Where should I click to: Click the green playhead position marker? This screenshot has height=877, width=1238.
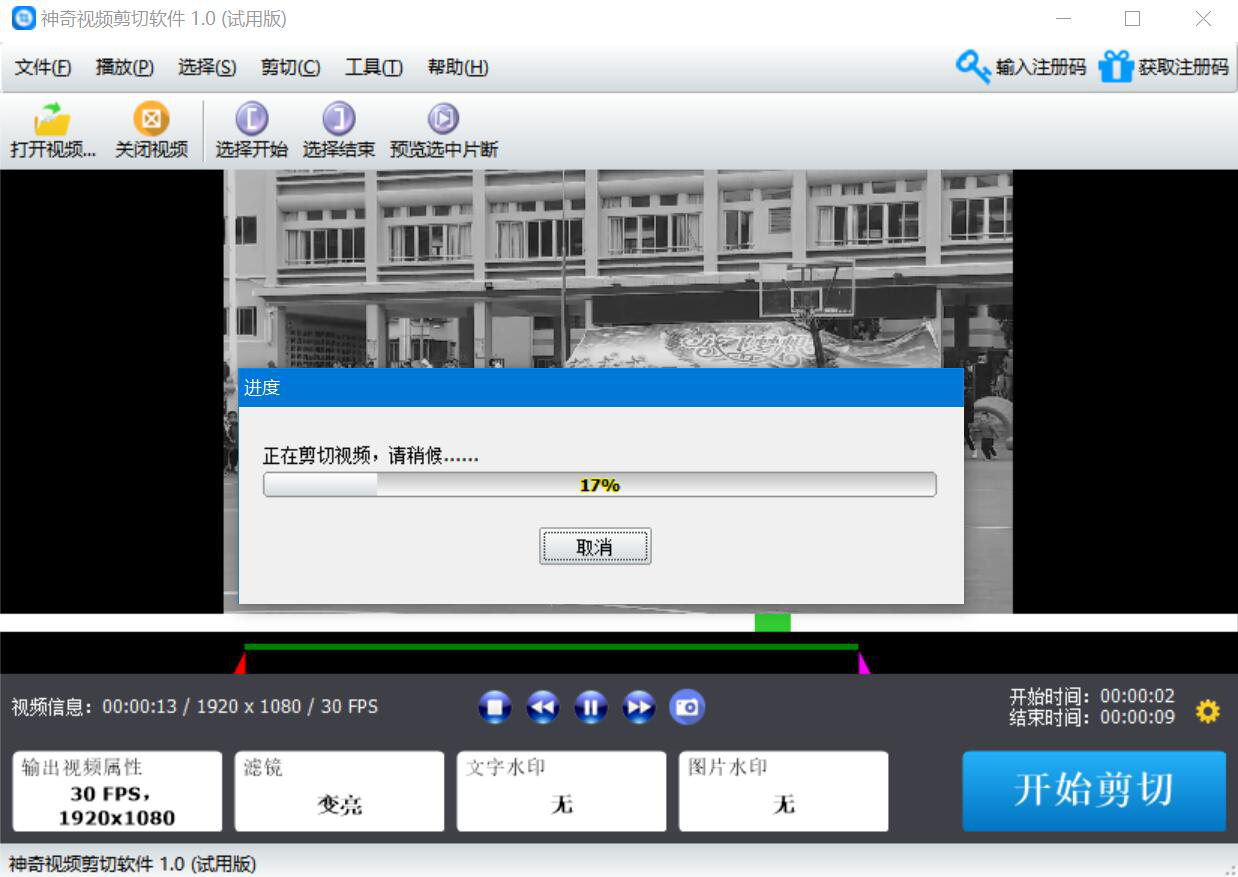pyautogui.click(x=772, y=622)
